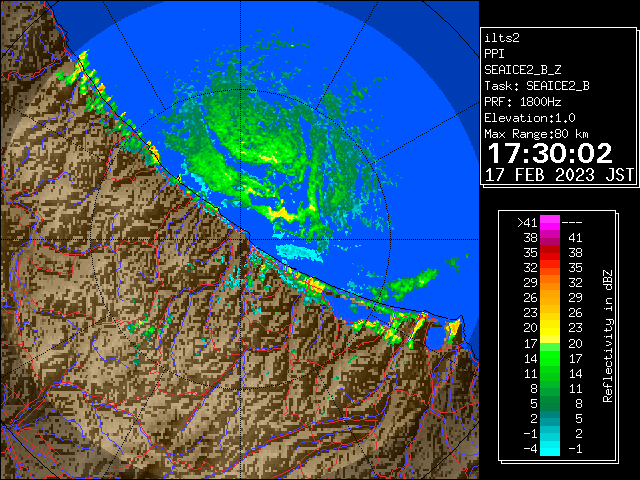Select the "17 FEB 2023 JST" date
This screenshot has height=480, width=640.
559,175
